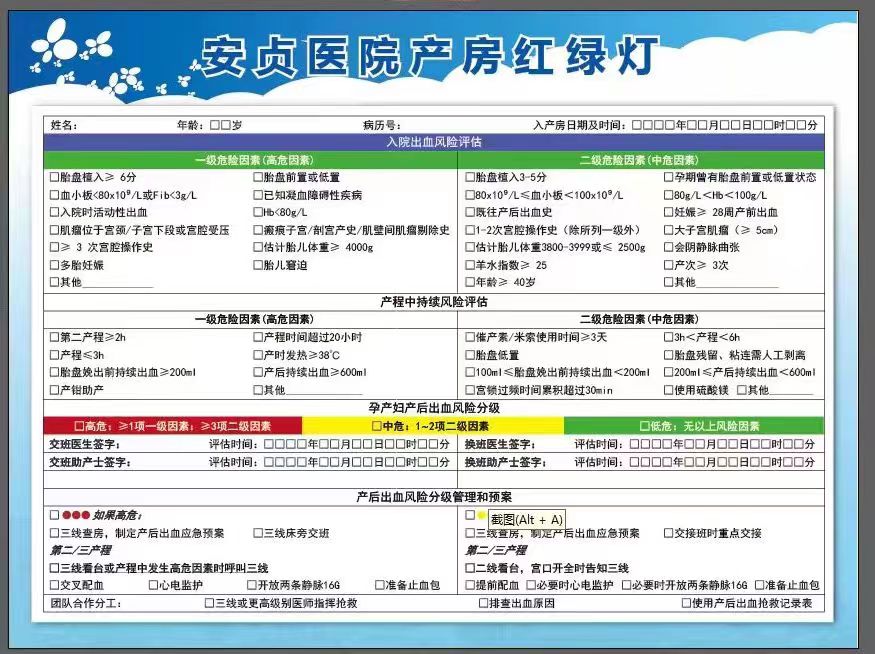
Task: Click the red 高危 risk level band
Action: pyautogui.click(x=172, y=425)
